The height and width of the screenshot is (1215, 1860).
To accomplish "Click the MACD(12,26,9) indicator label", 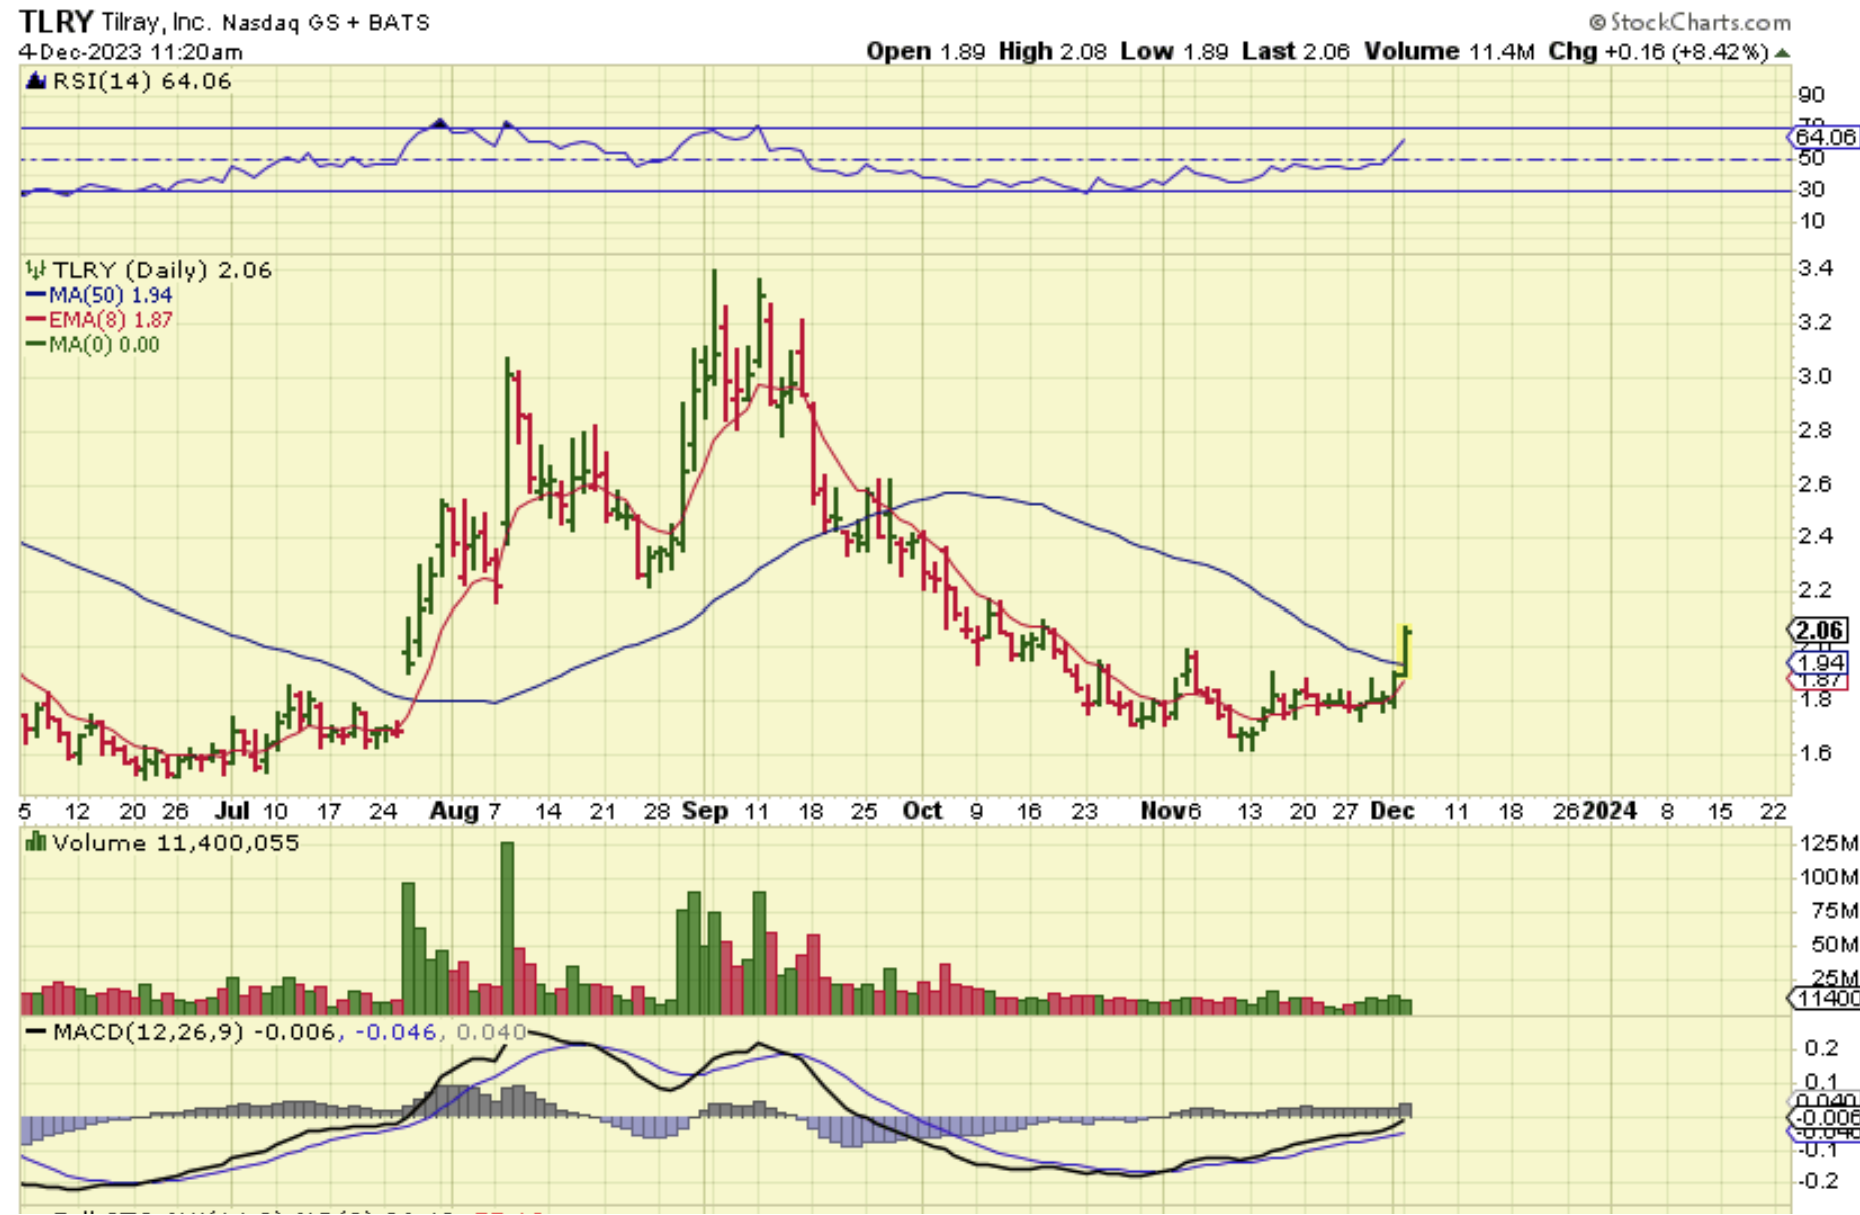I will [x=147, y=1032].
